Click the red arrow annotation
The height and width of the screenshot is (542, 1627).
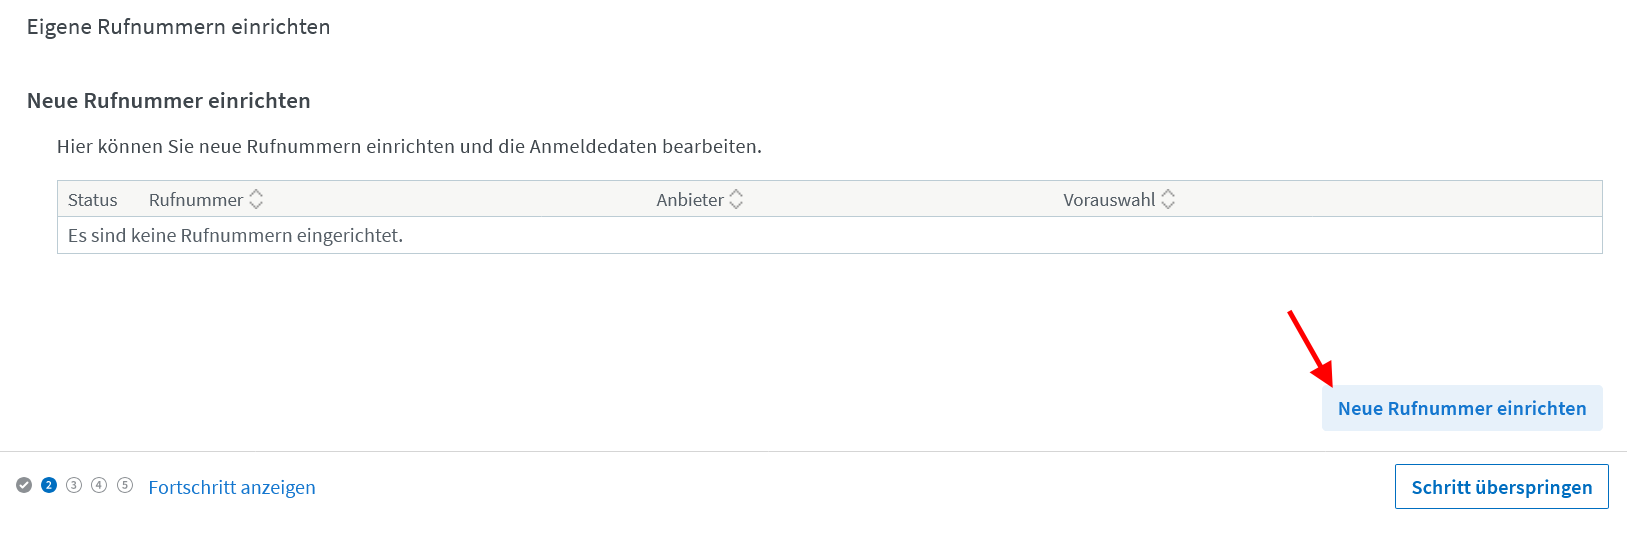coord(1310,348)
